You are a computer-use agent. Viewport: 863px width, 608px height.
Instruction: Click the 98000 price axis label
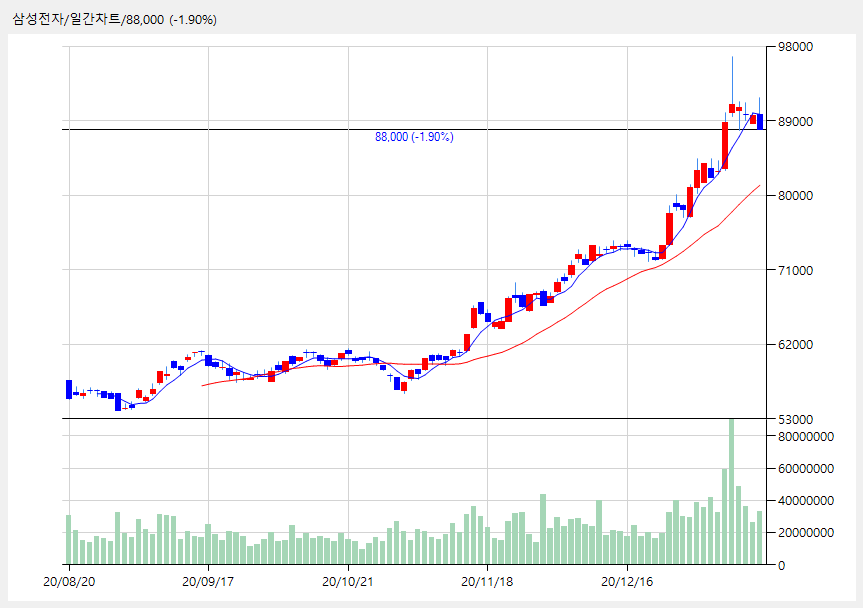click(796, 47)
